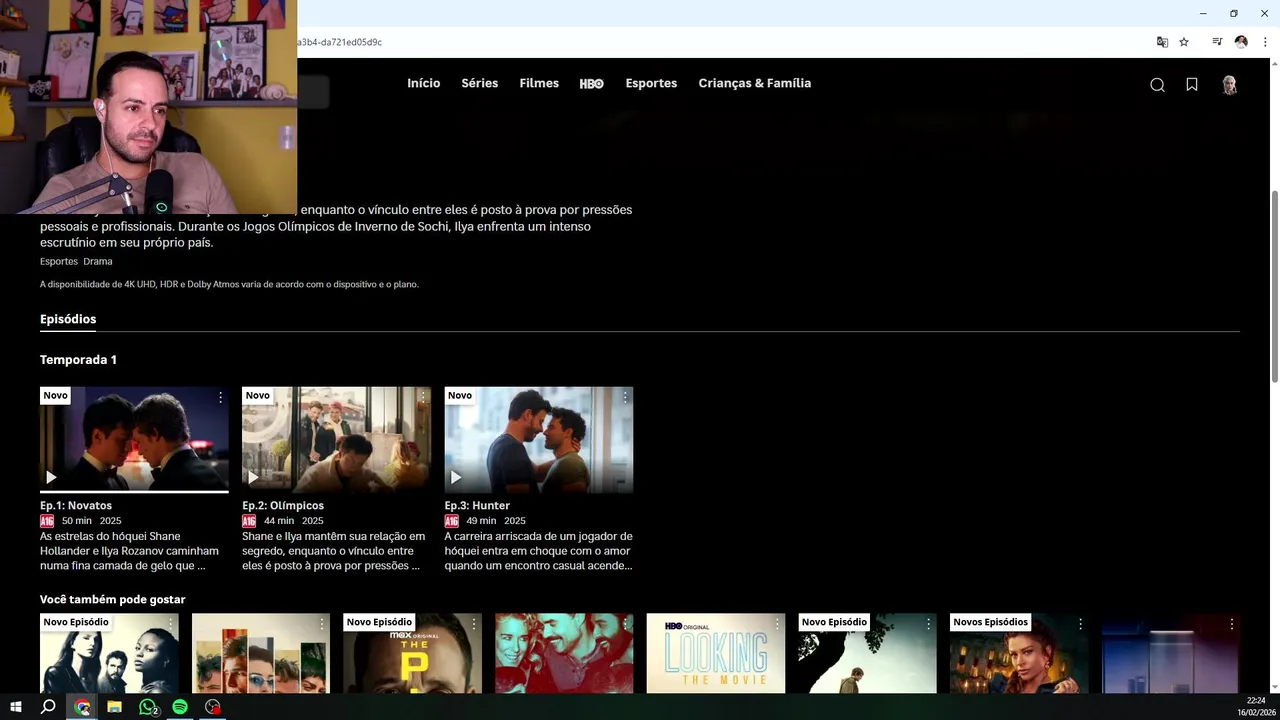This screenshot has width=1280, height=720.
Task: Bookmark this page with the star icon
Action: click(1184, 42)
